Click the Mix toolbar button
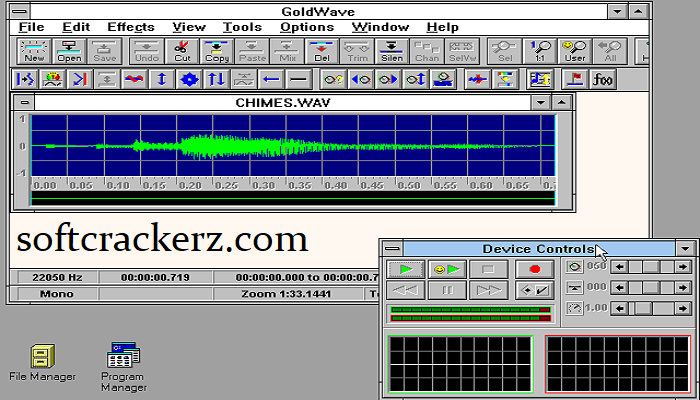 point(287,51)
